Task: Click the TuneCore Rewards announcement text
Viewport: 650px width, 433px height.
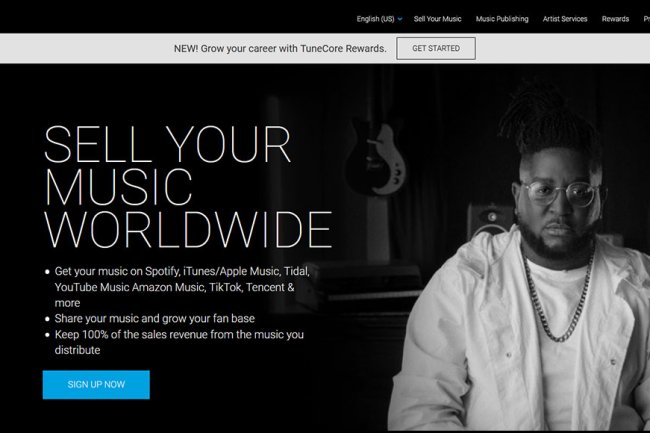Action: [280, 48]
